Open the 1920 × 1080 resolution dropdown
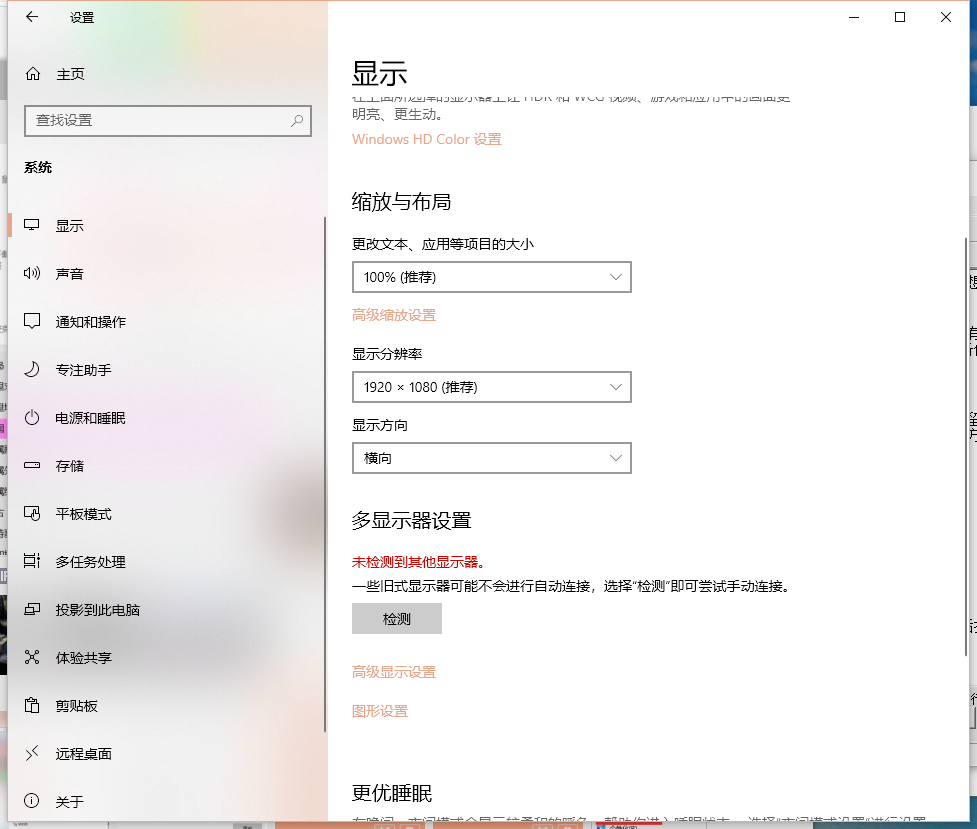Image resolution: width=977 pixels, height=829 pixels. click(491, 387)
